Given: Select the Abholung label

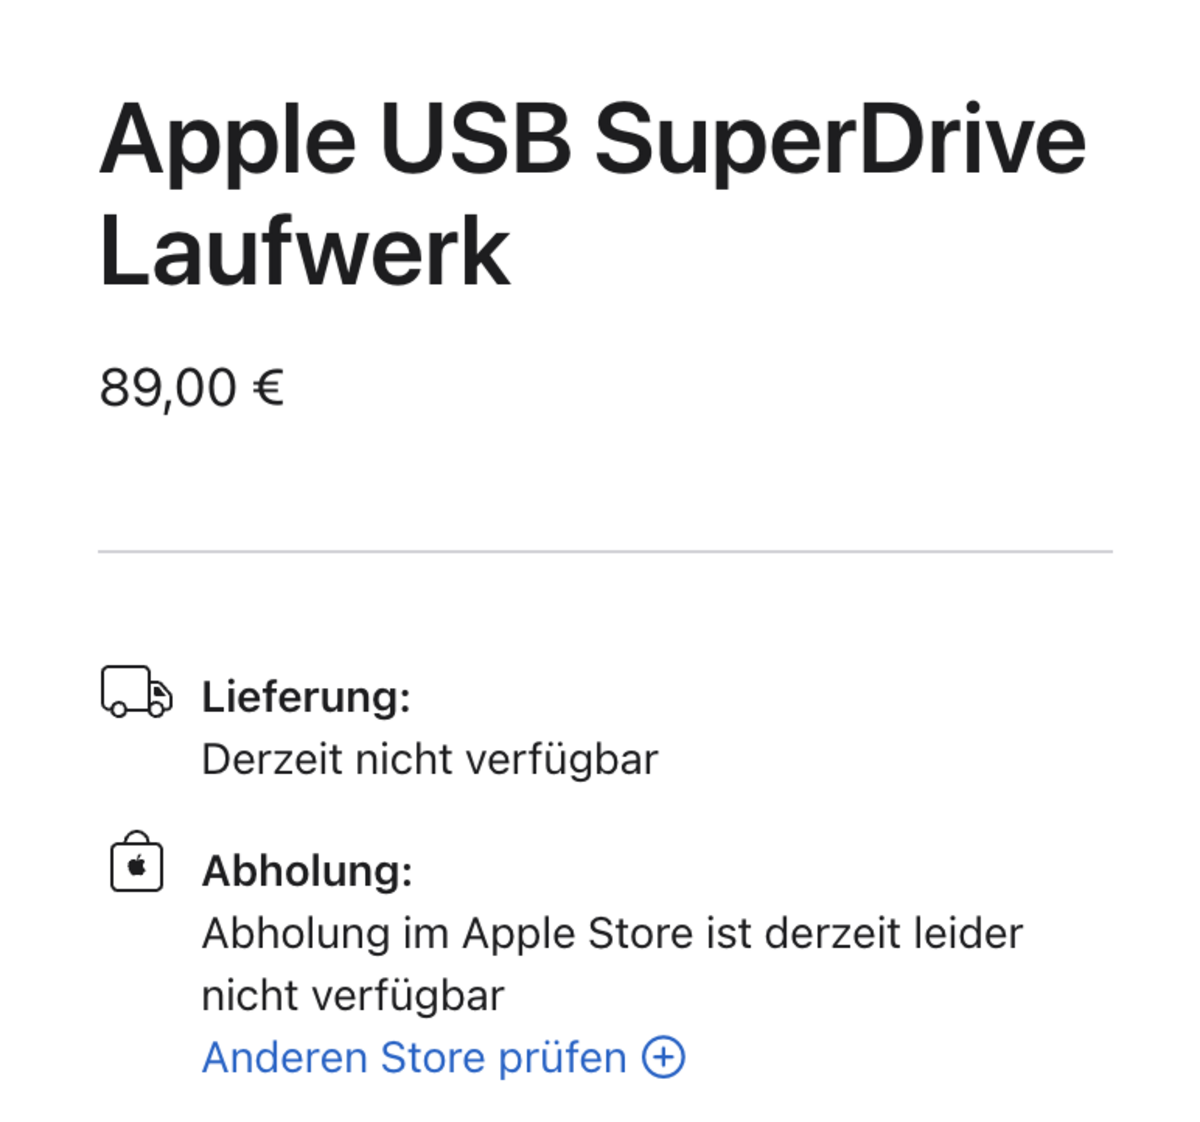Looking at the screenshot, I should (307, 871).
